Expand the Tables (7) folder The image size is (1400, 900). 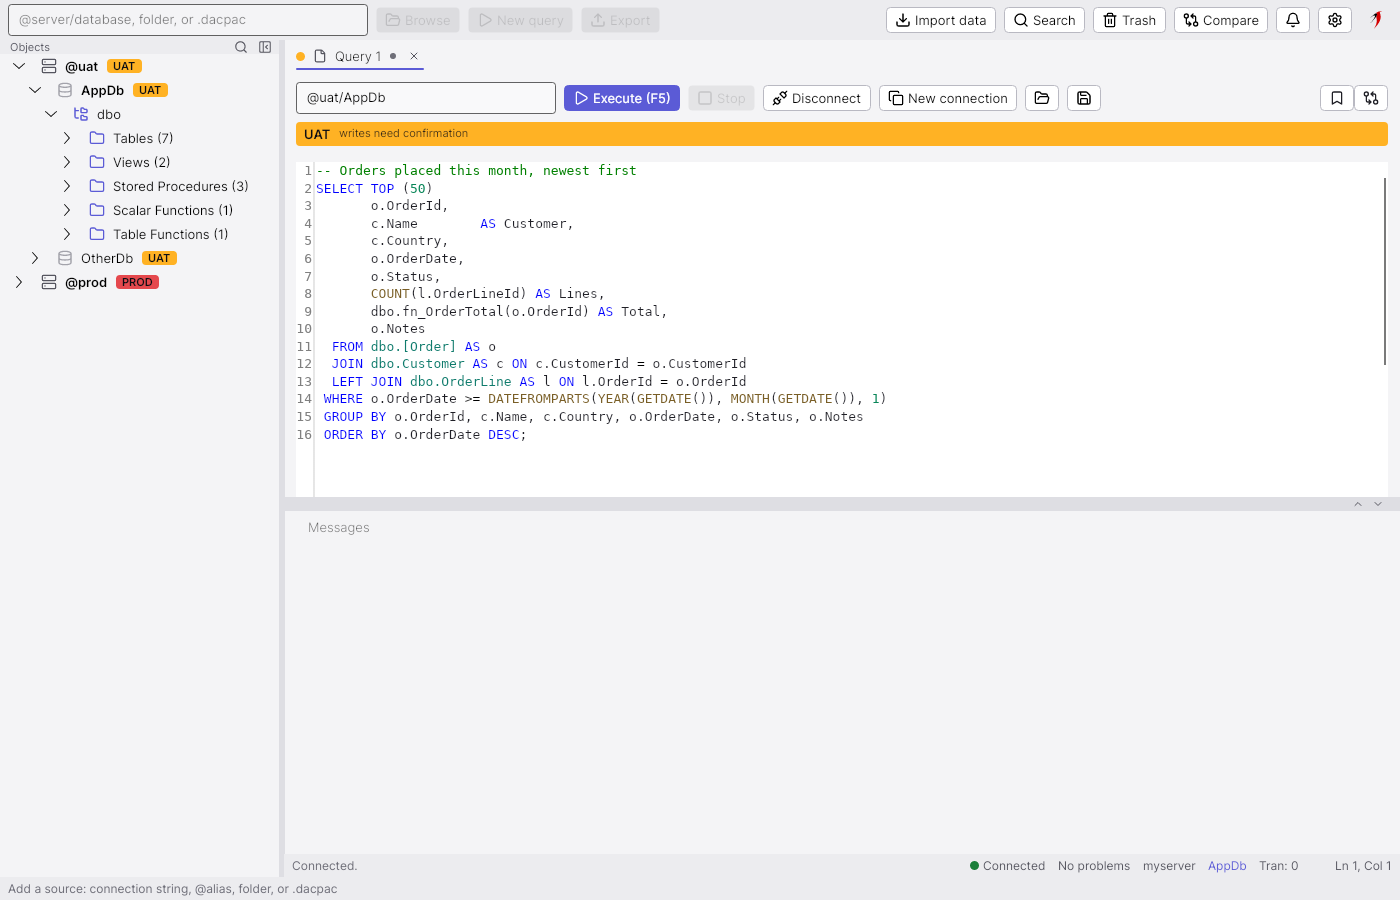(67, 138)
